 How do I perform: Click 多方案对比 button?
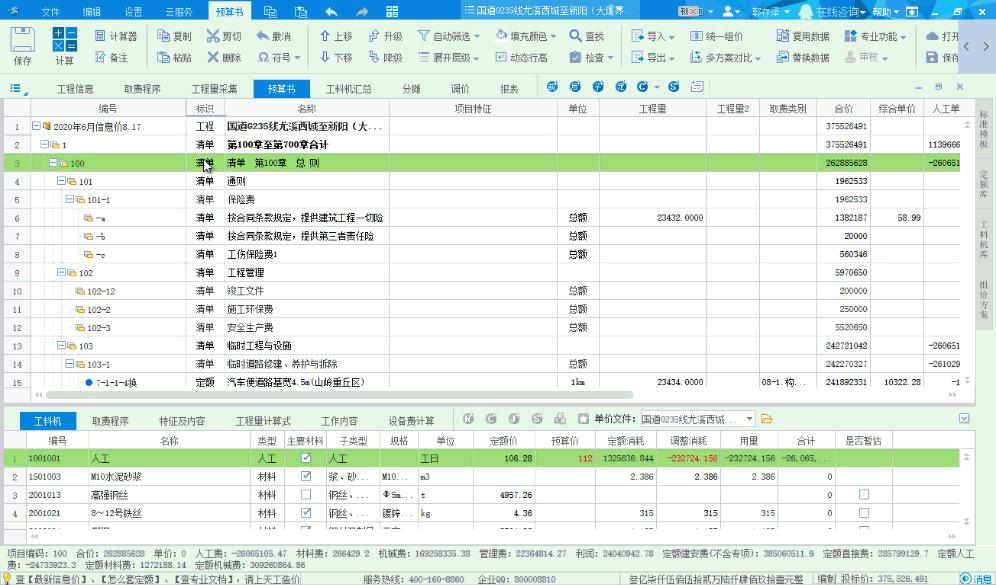[725, 57]
